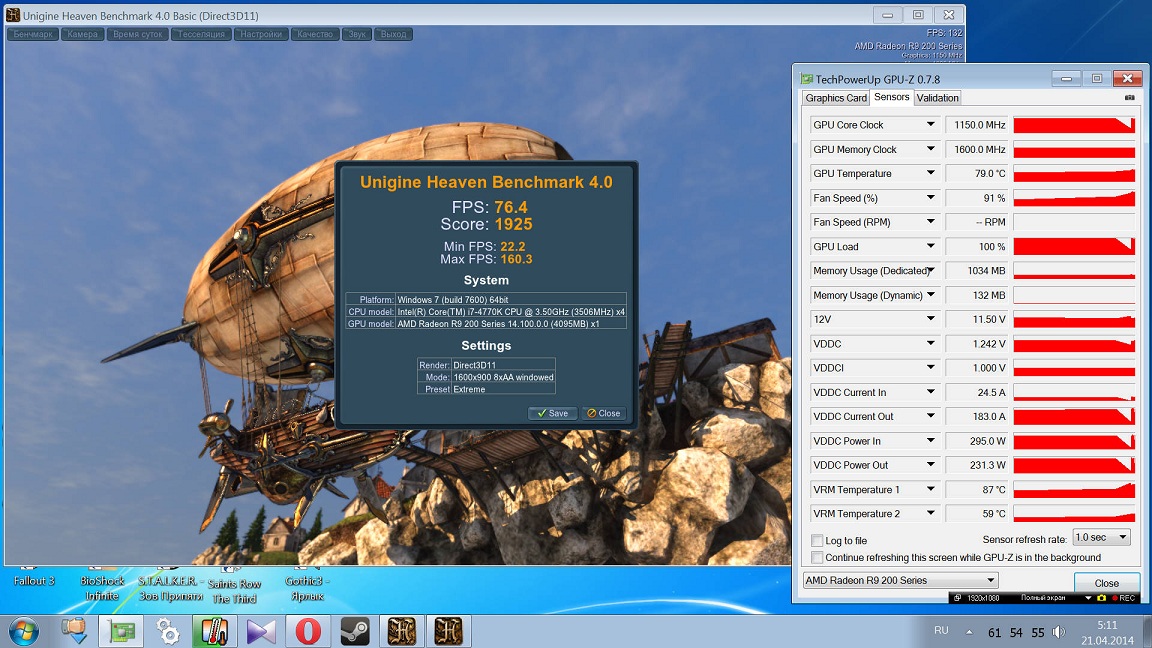1152x648 pixels.
Task: Open Steam from the taskbar
Action: [355, 631]
